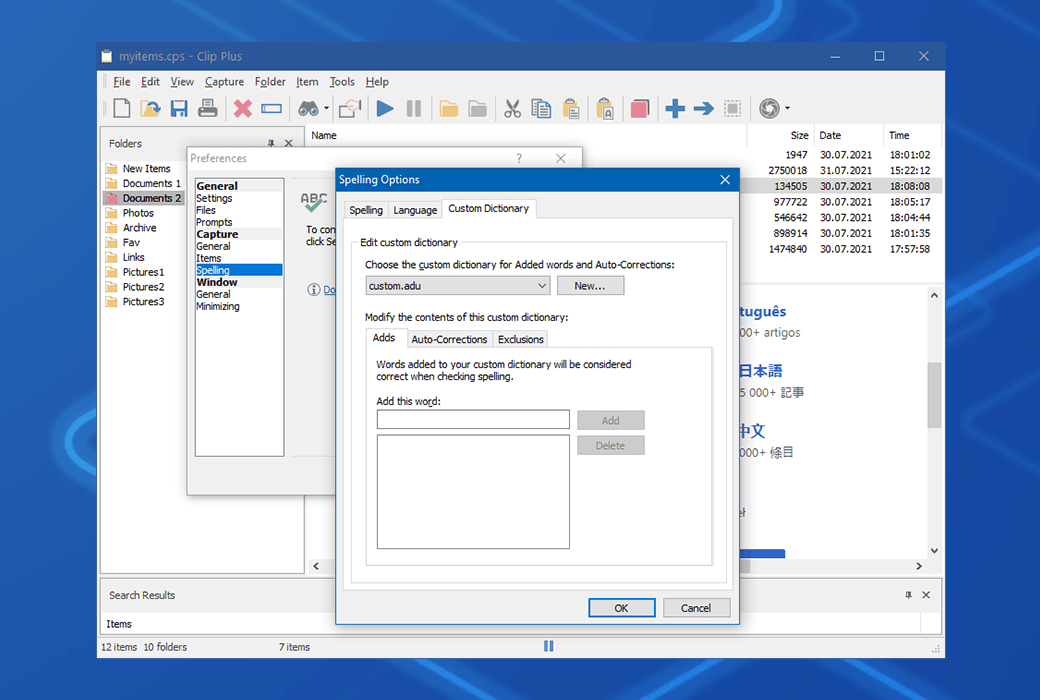Viewport: 1040px width, 700px height.
Task: Switch to the Exclusions sub-tab
Action: point(521,339)
